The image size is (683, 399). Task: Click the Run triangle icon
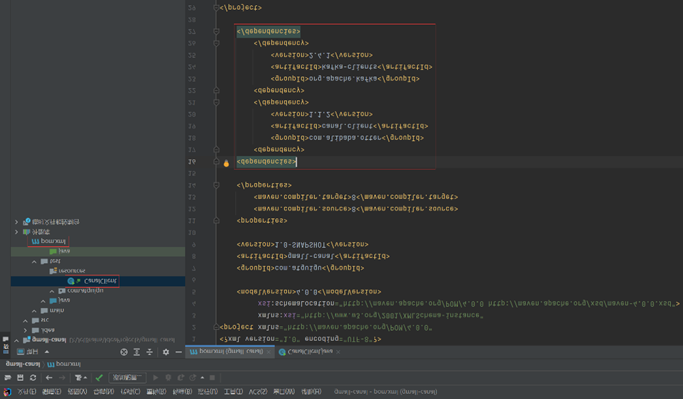coord(155,378)
